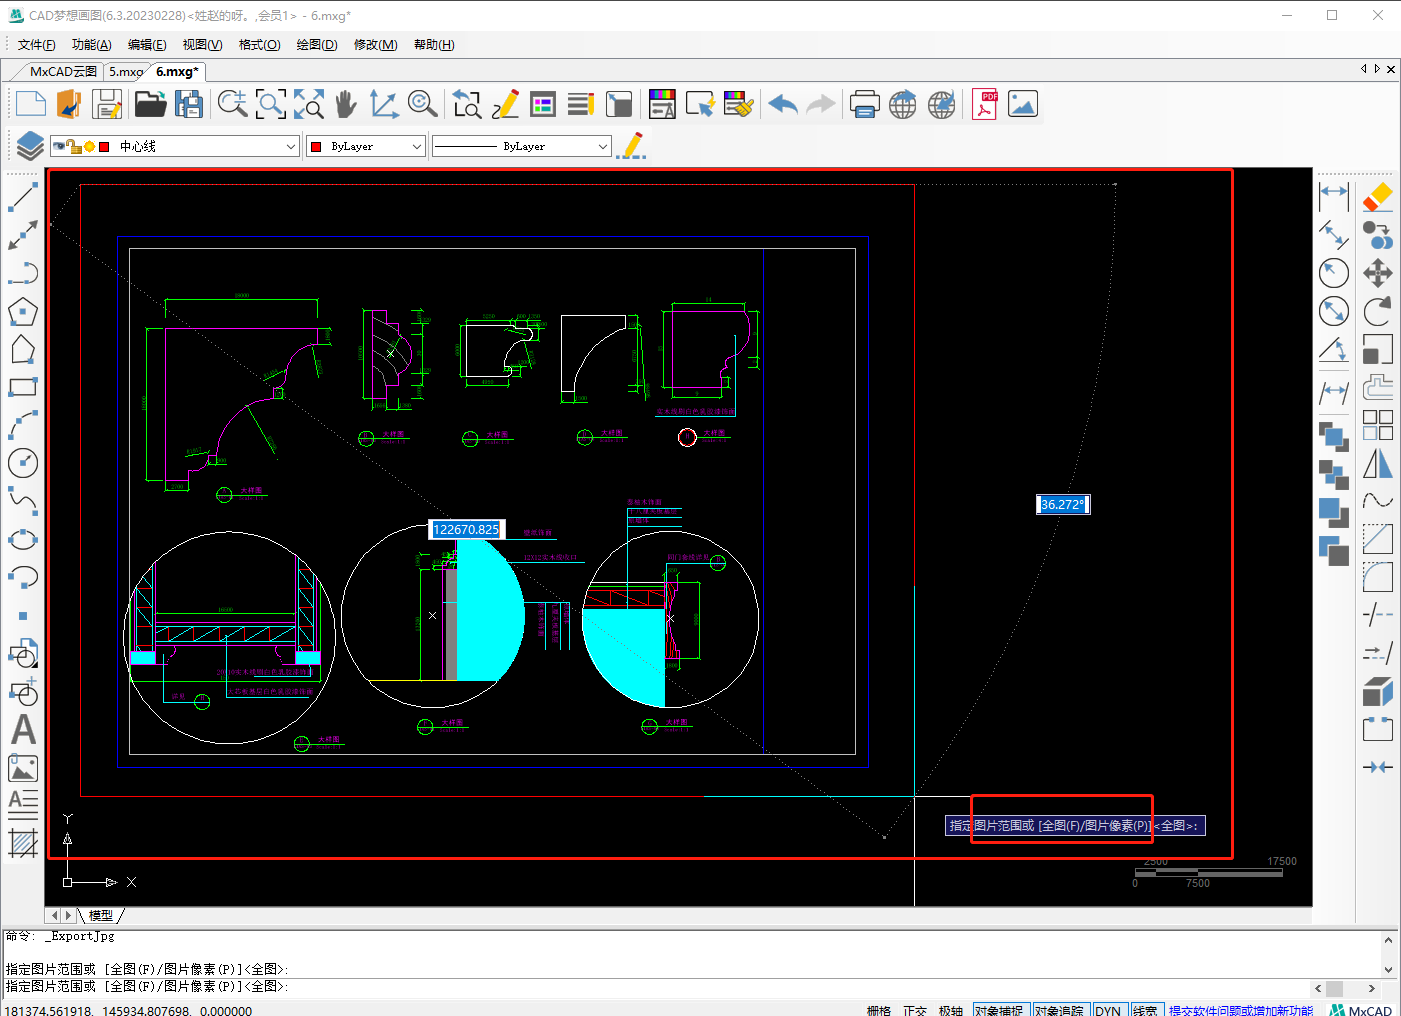Click command history scrollbar down arrow
Viewport: 1401px width, 1016px height.
tap(1388, 969)
